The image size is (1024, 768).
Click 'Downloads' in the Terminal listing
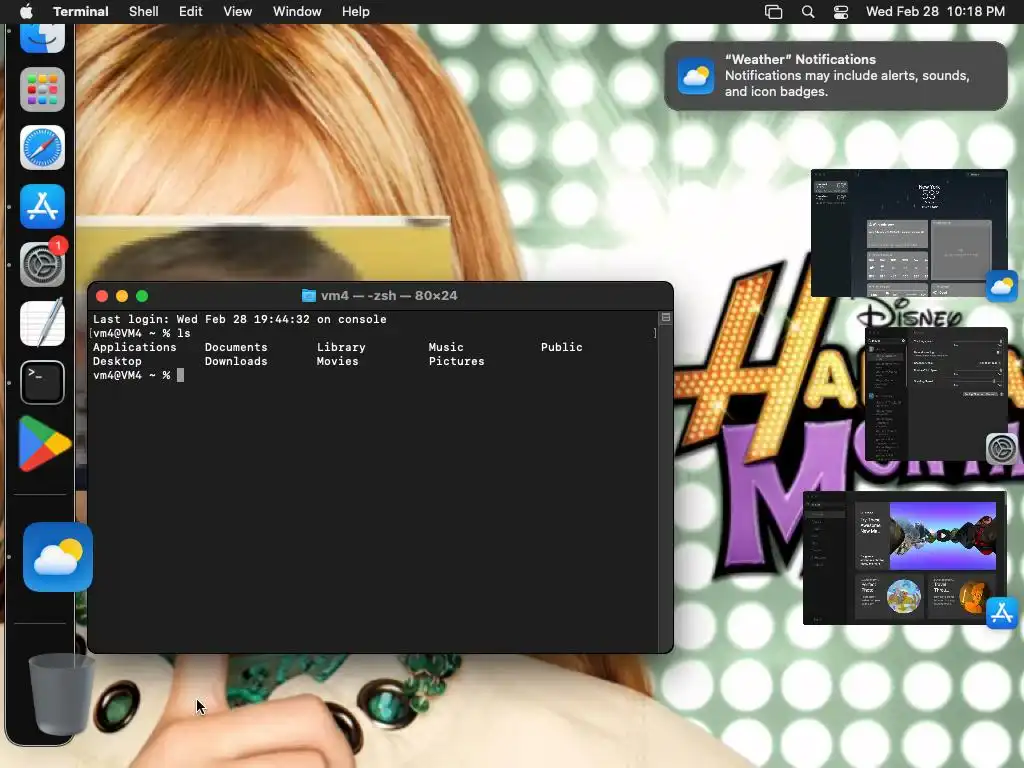pyautogui.click(x=236, y=361)
